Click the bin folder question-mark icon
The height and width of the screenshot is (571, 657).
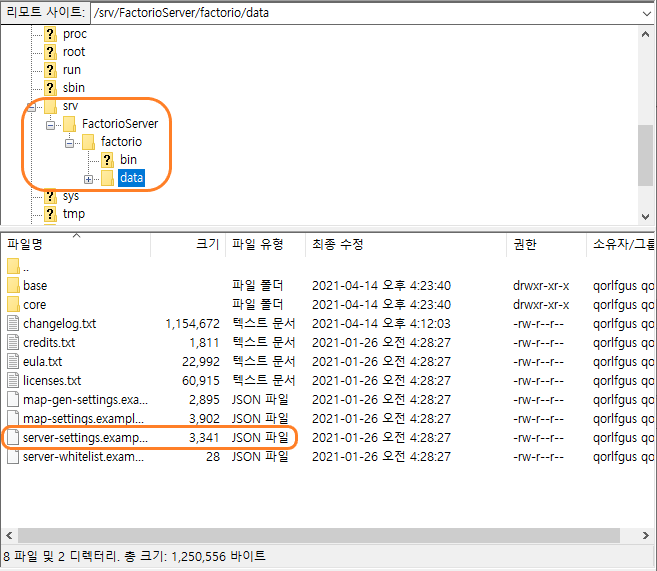coord(107,160)
